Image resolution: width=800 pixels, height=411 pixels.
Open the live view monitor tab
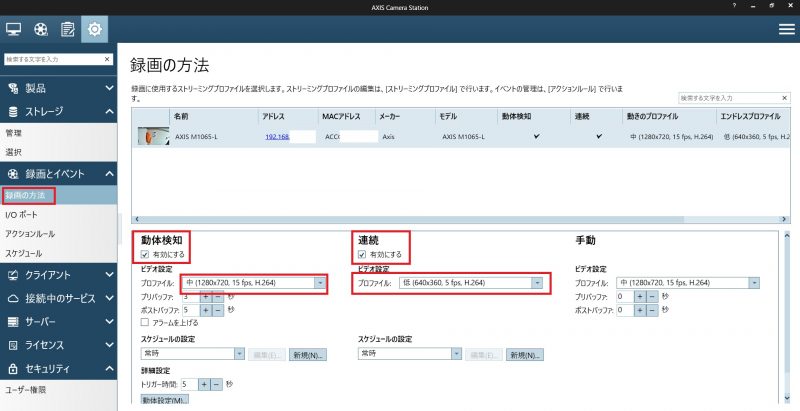click(x=13, y=29)
